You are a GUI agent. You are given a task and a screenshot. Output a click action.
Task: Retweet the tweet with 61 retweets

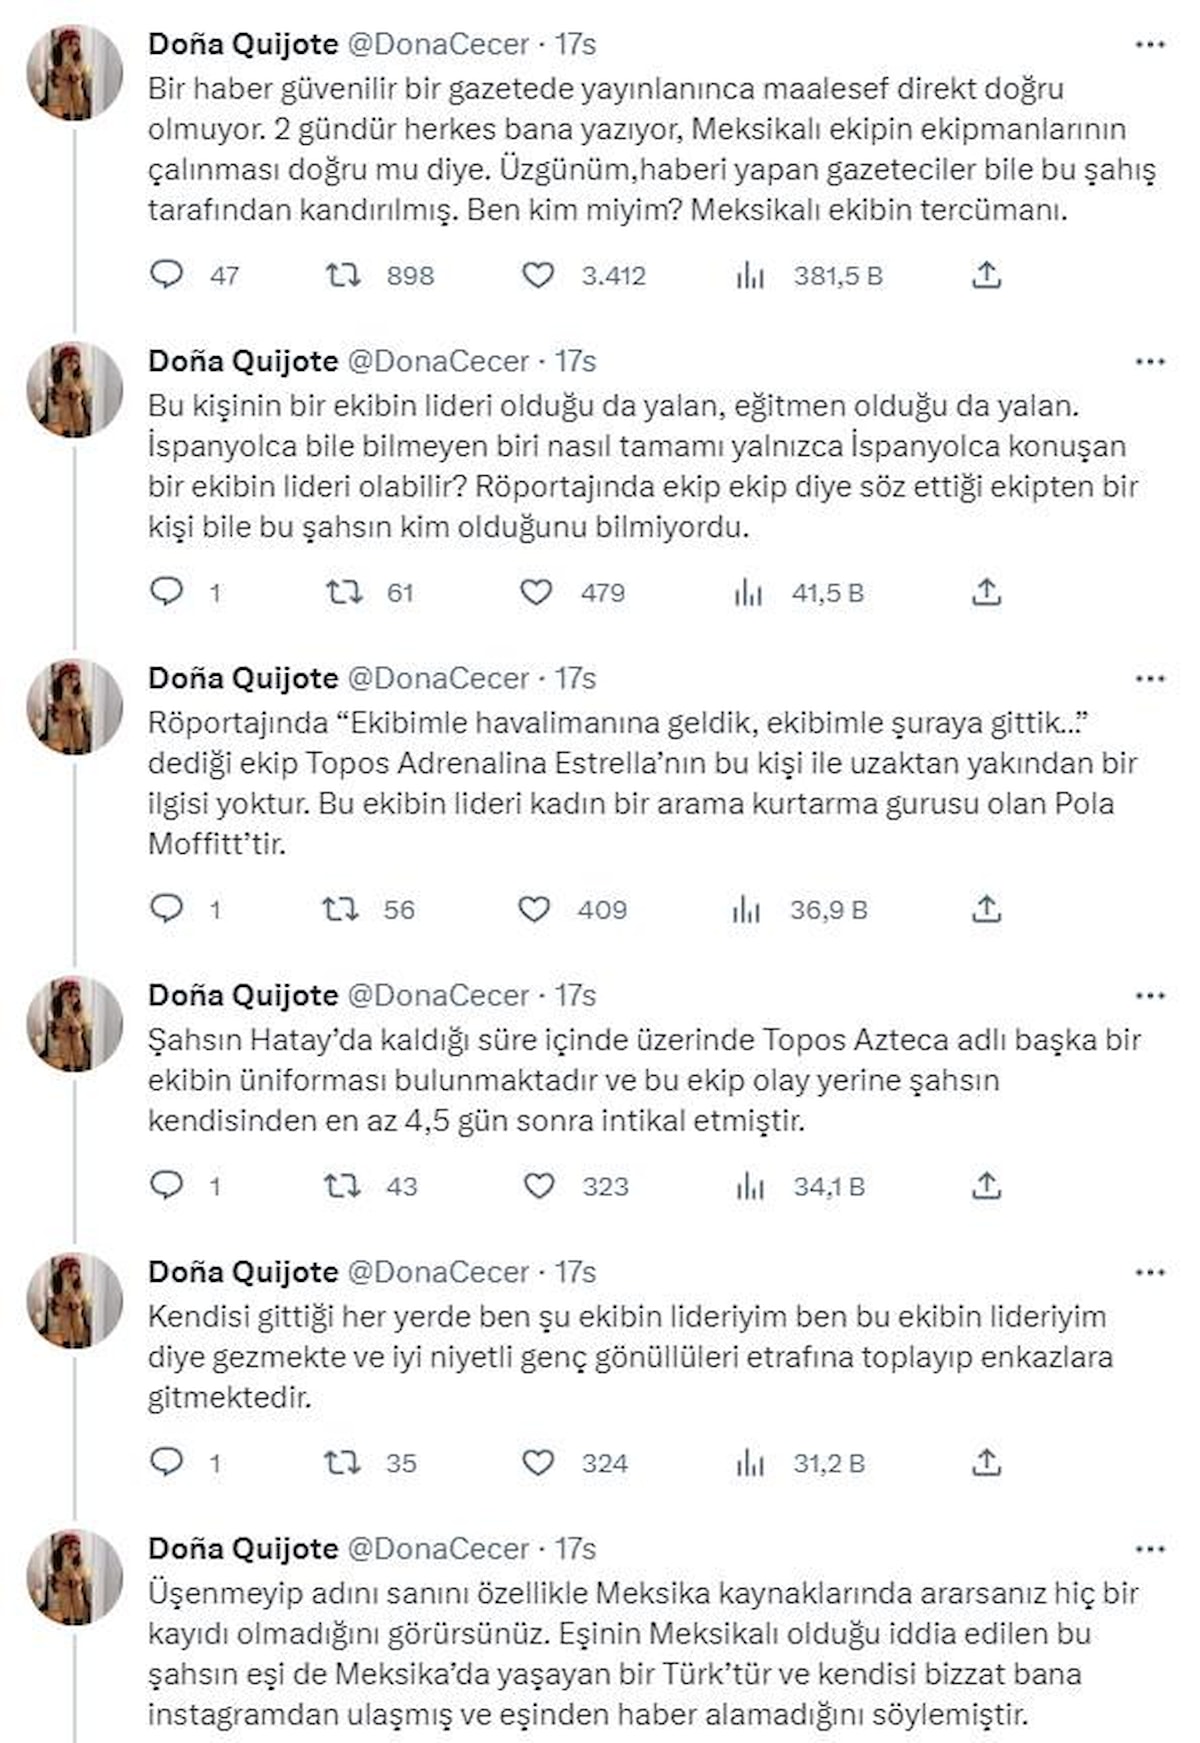344,592
